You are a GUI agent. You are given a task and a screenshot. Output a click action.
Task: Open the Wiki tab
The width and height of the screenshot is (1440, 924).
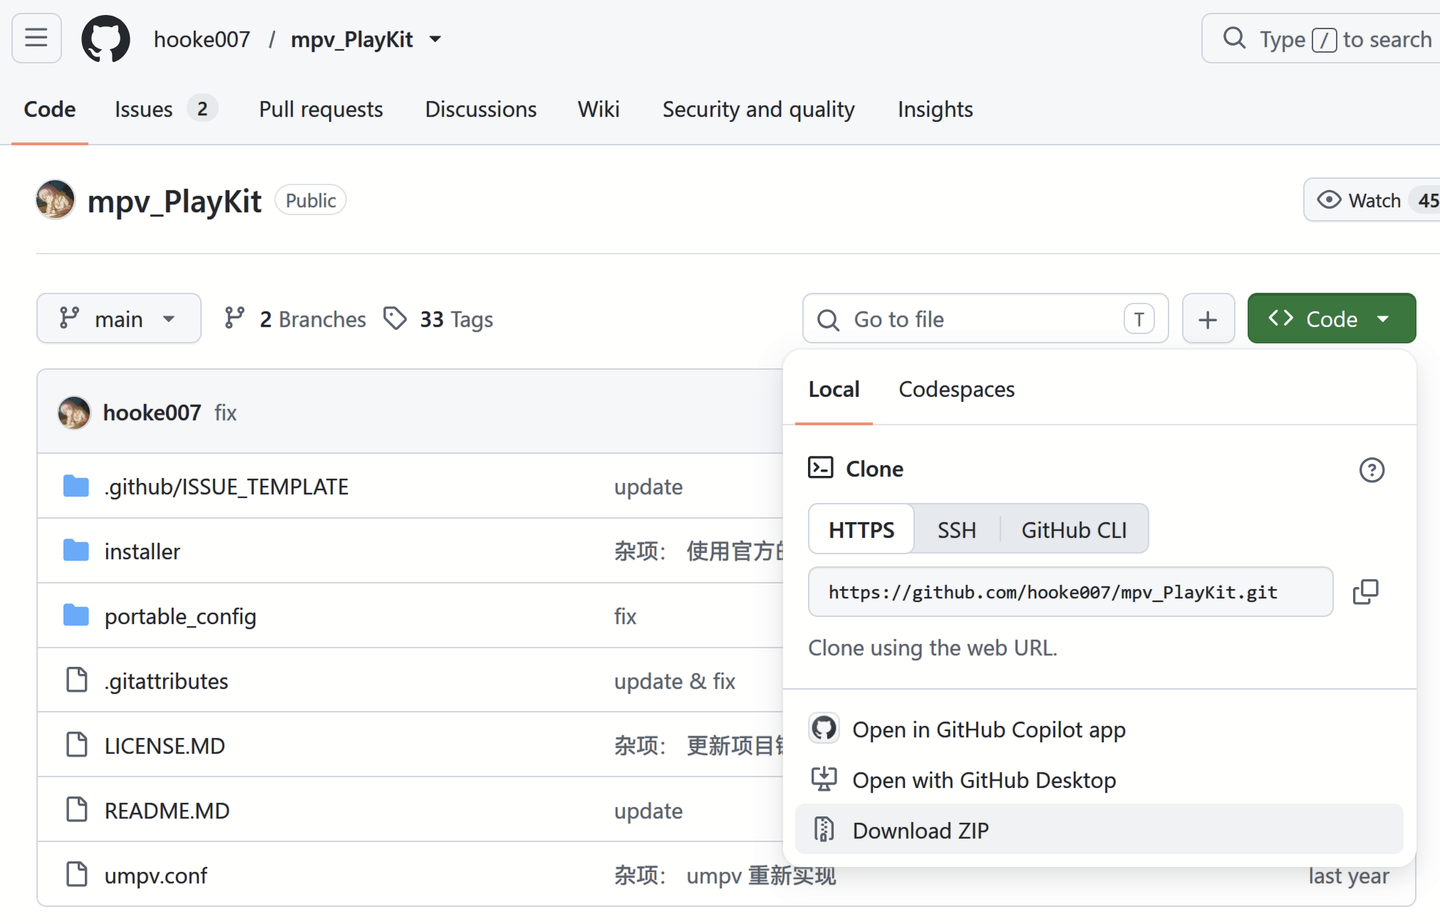(599, 109)
